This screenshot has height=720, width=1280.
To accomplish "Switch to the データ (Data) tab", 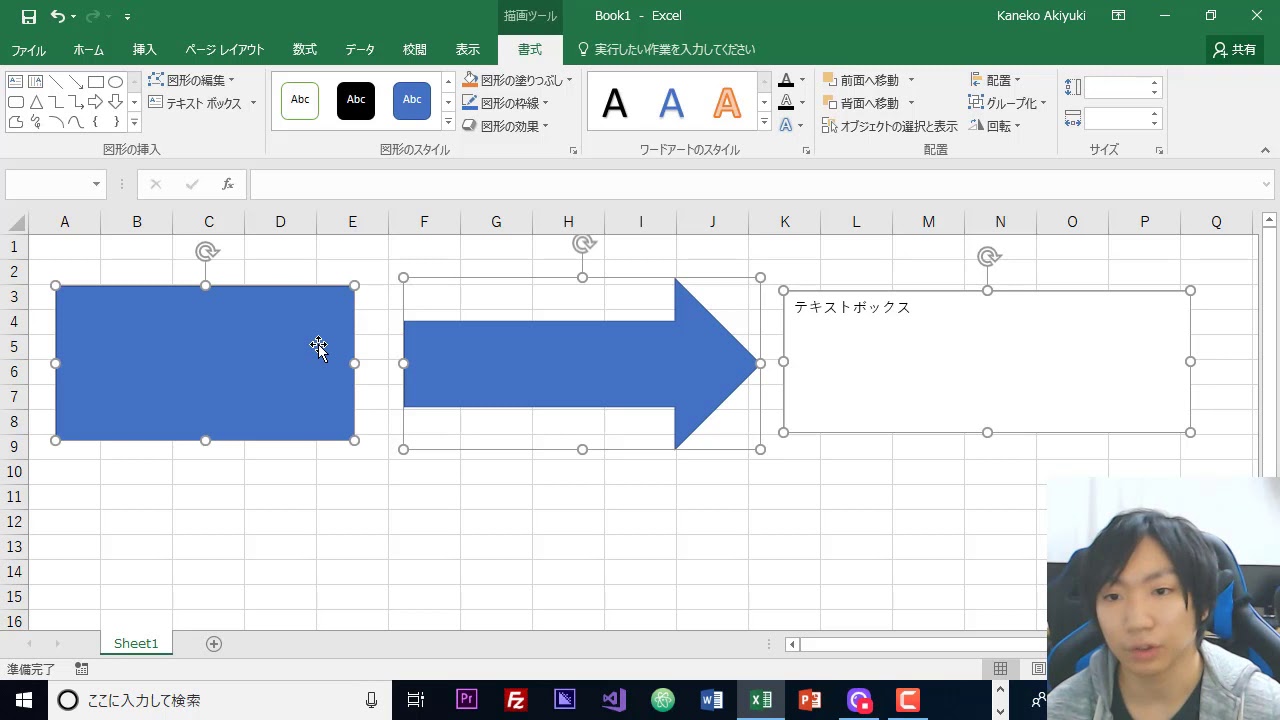I will point(360,50).
